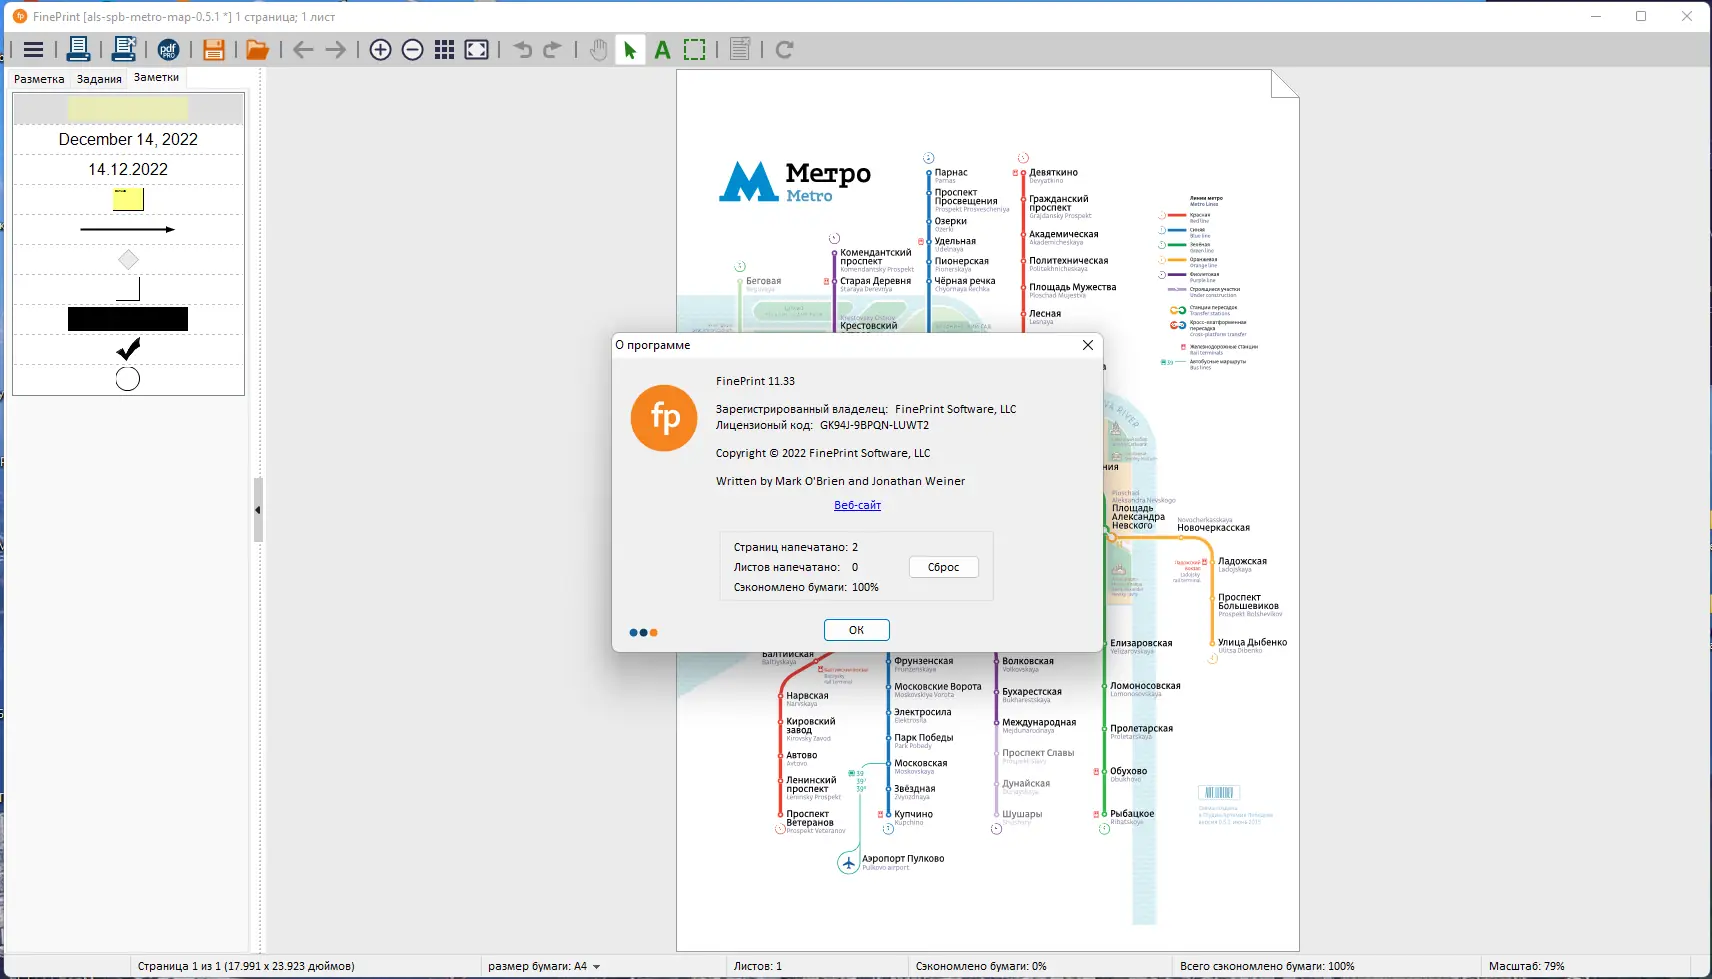Collapse the left side panel handle

[x=258, y=510]
